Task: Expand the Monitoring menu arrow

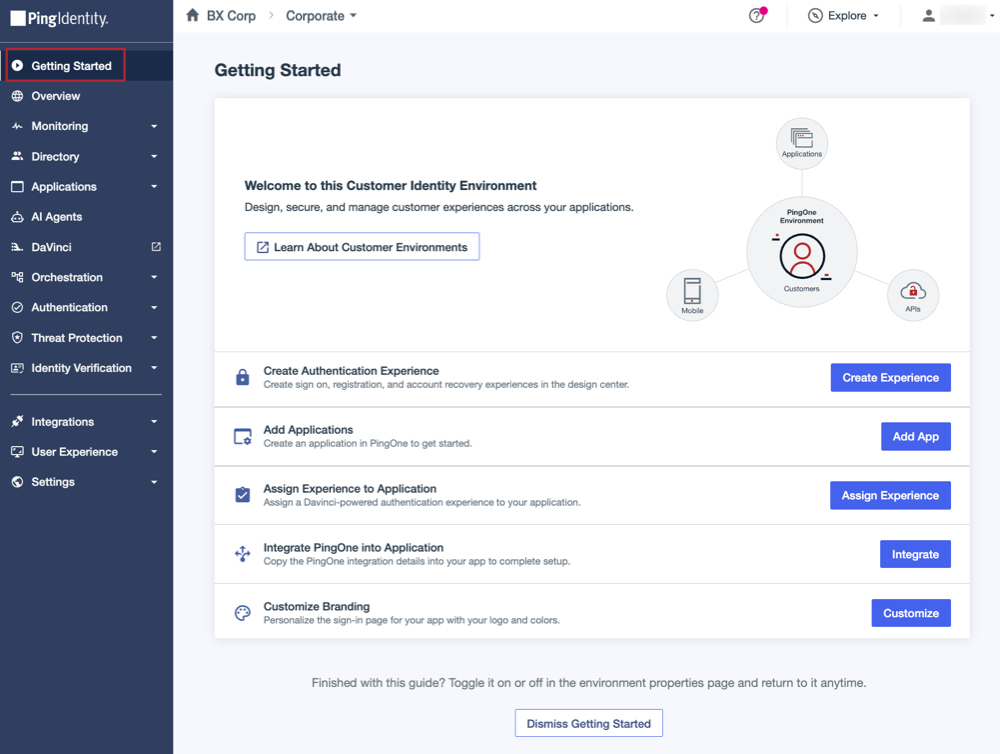Action: click(154, 126)
